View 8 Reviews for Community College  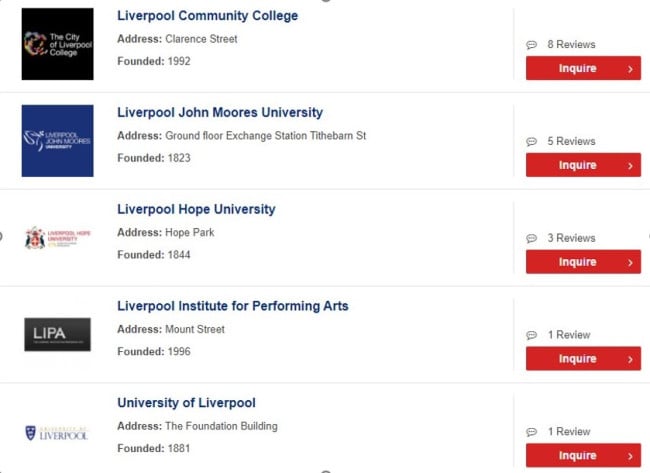pyautogui.click(x=571, y=44)
